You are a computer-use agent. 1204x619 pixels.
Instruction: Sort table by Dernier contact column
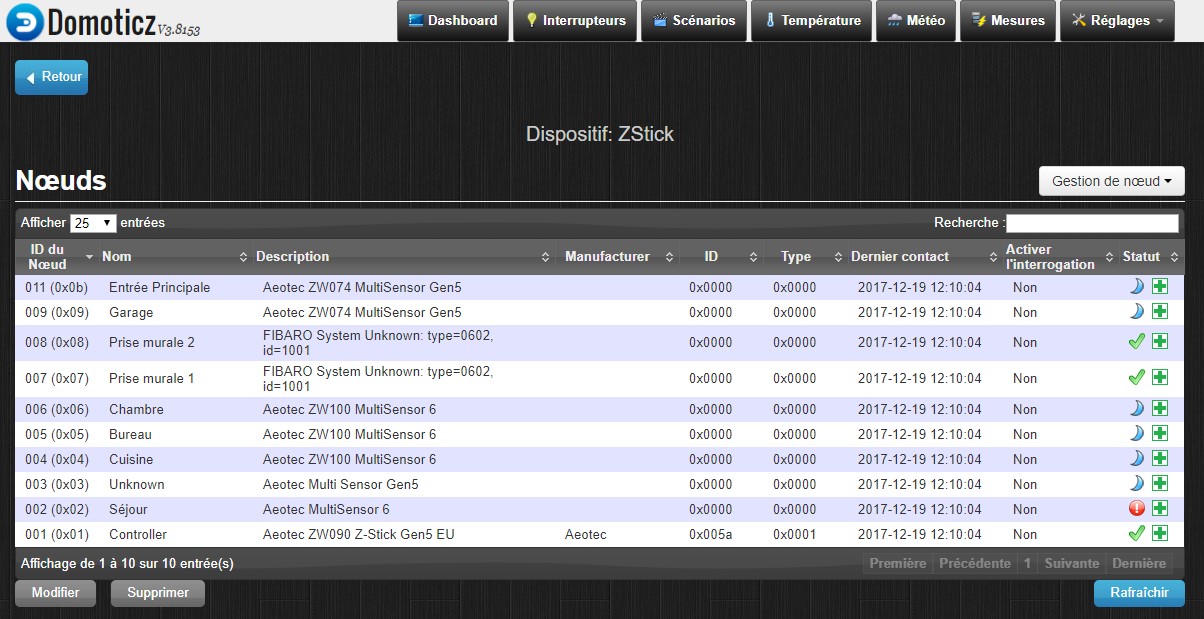[x=924, y=257]
